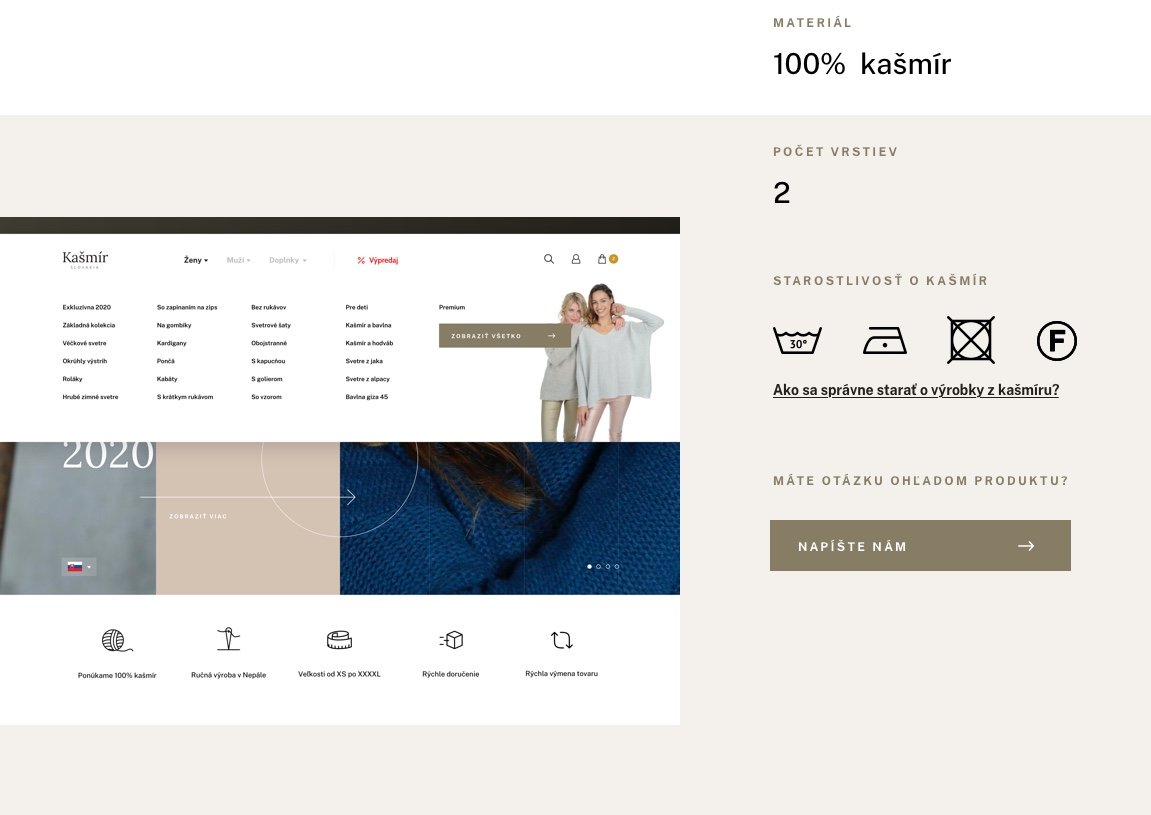The height and width of the screenshot is (815, 1151).
Task: Click the exchange arrows icon
Action: [561, 640]
